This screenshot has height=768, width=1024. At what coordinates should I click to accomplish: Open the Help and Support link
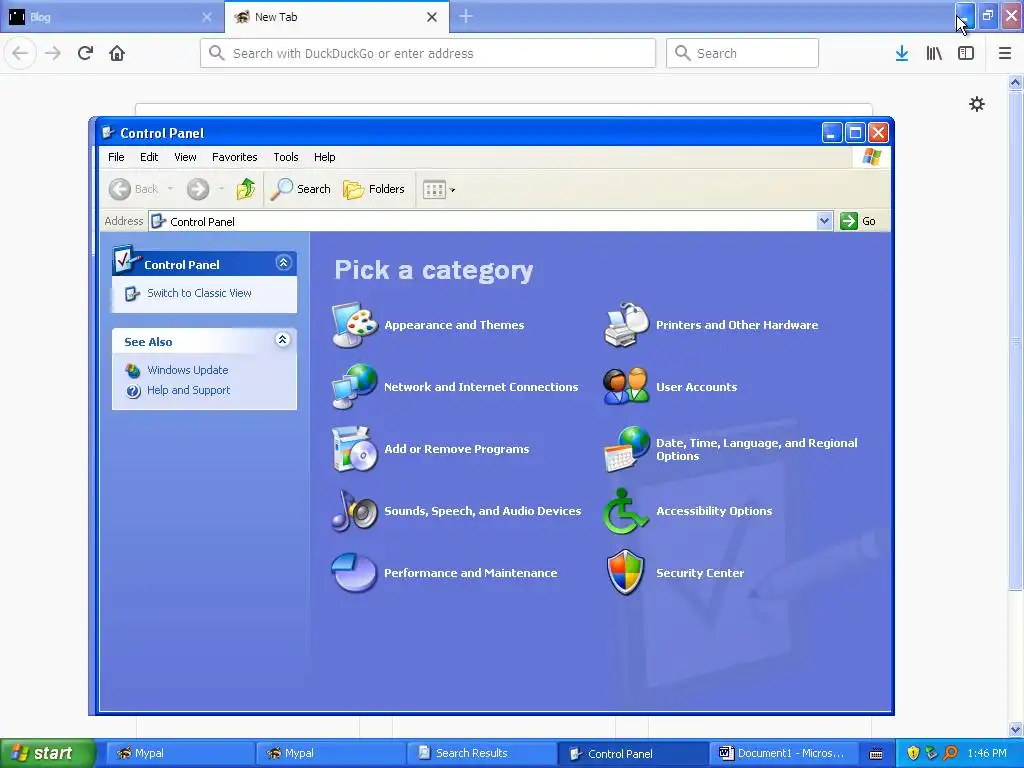pos(189,390)
